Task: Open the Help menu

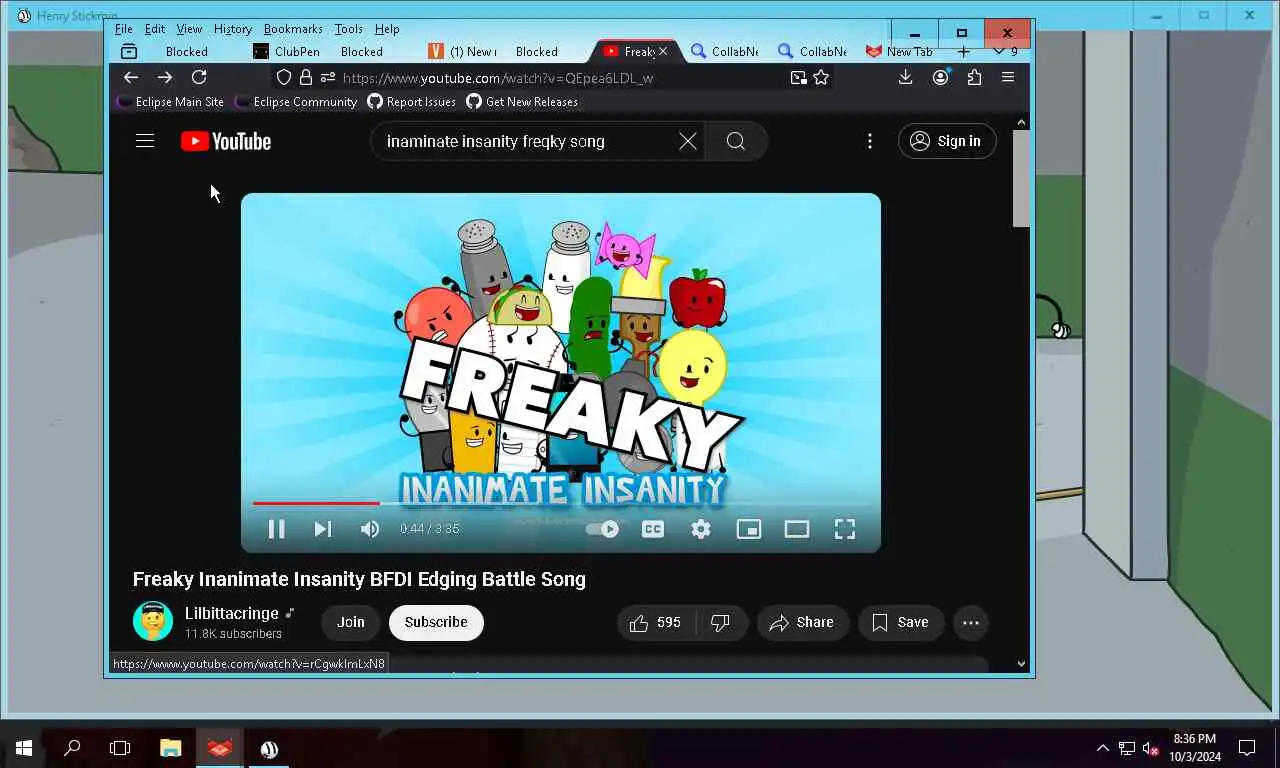Action: tap(387, 29)
